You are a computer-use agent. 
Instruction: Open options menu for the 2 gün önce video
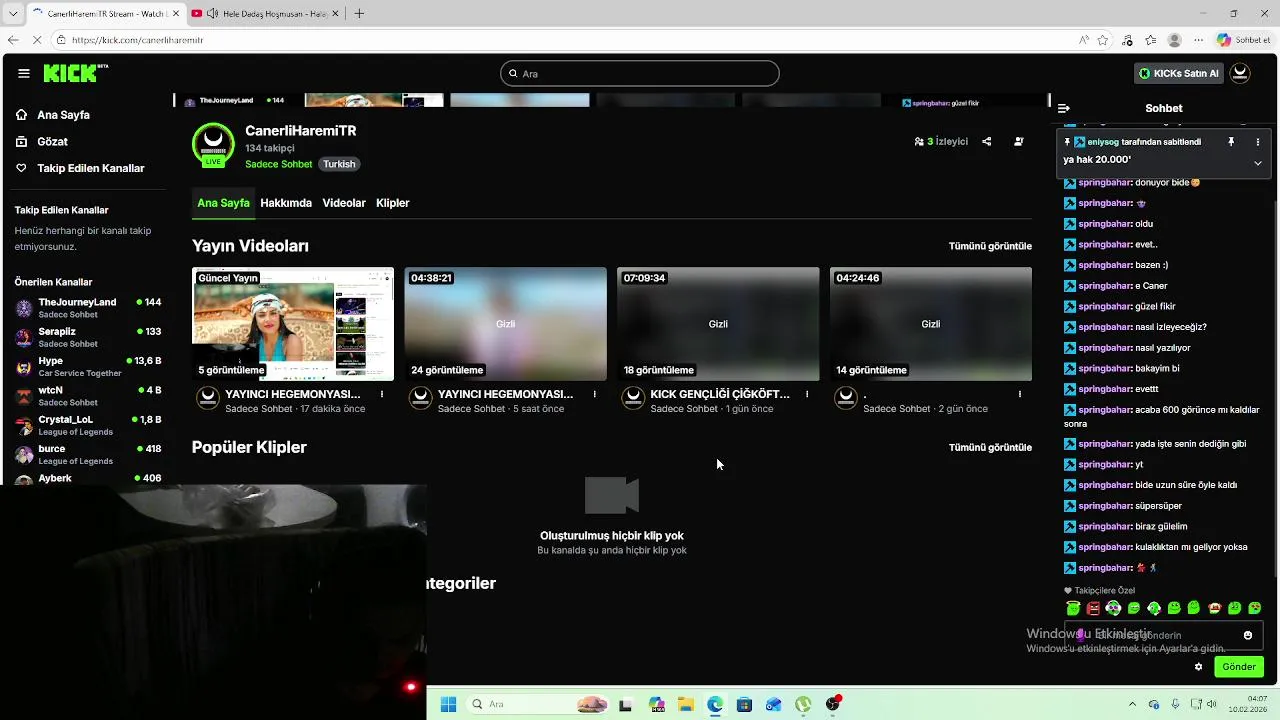tap(1020, 394)
